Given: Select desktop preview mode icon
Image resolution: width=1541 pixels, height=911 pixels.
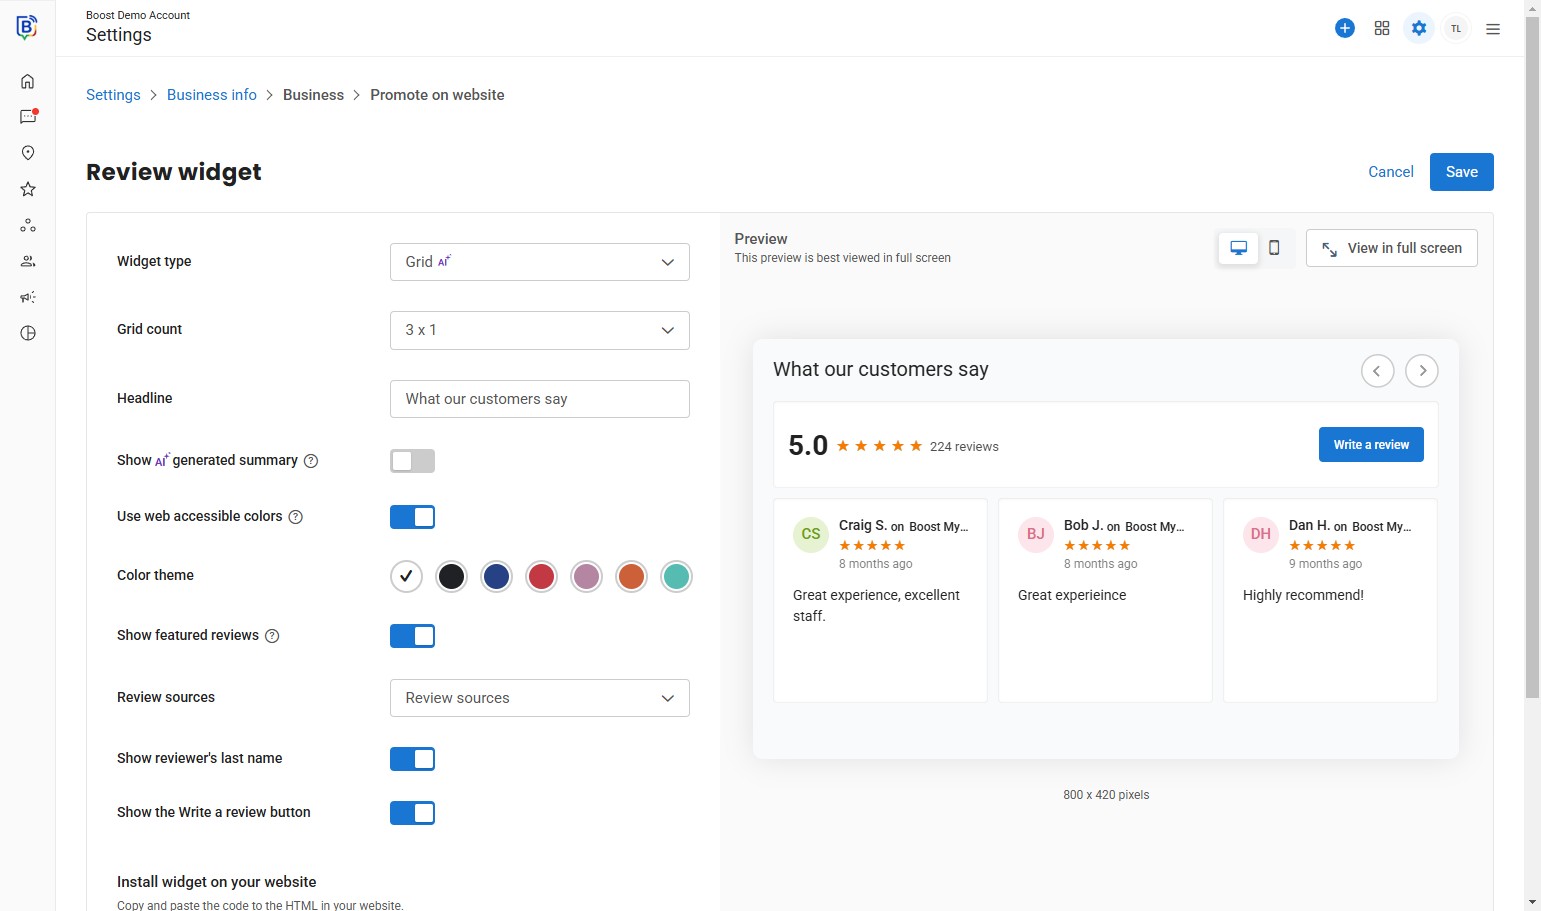Looking at the screenshot, I should tap(1238, 248).
